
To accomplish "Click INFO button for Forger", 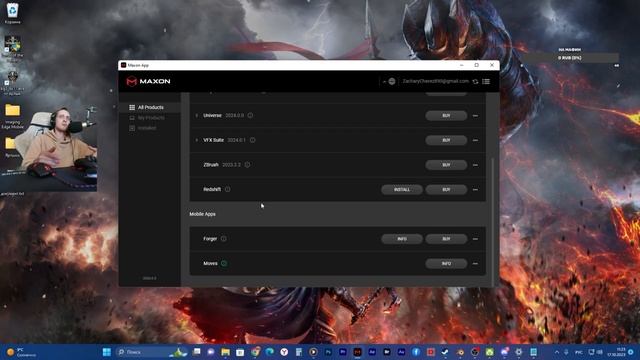I will [x=402, y=239].
